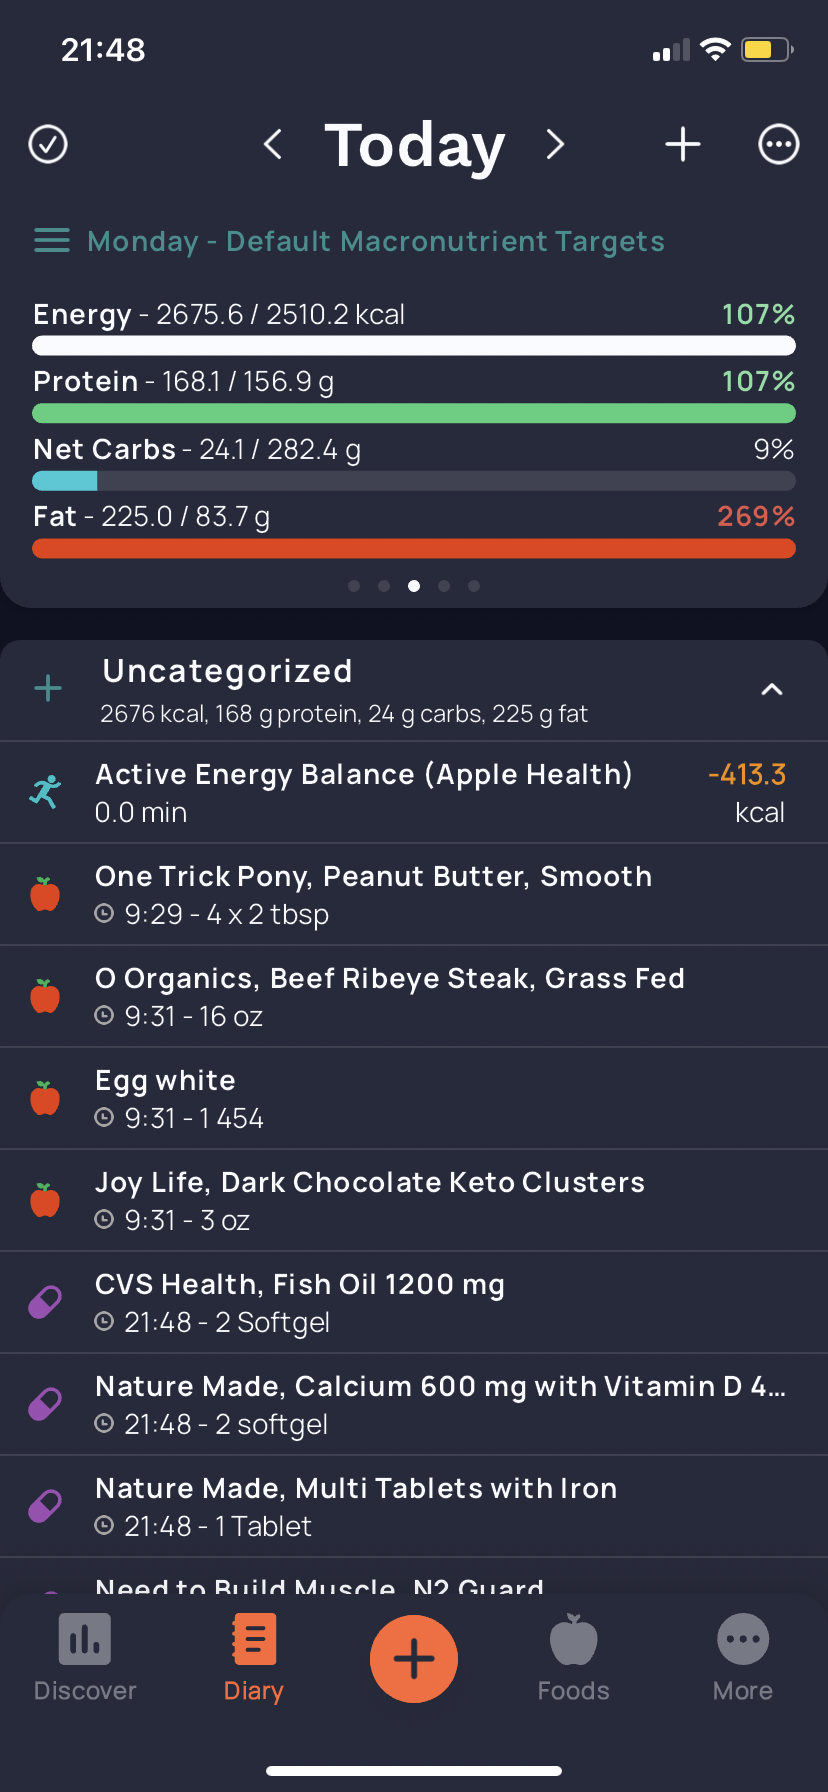This screenshot has width=828, height=1792.
Task: Add item to Uncategorized with green plus
Action: (x=48, y=688)
